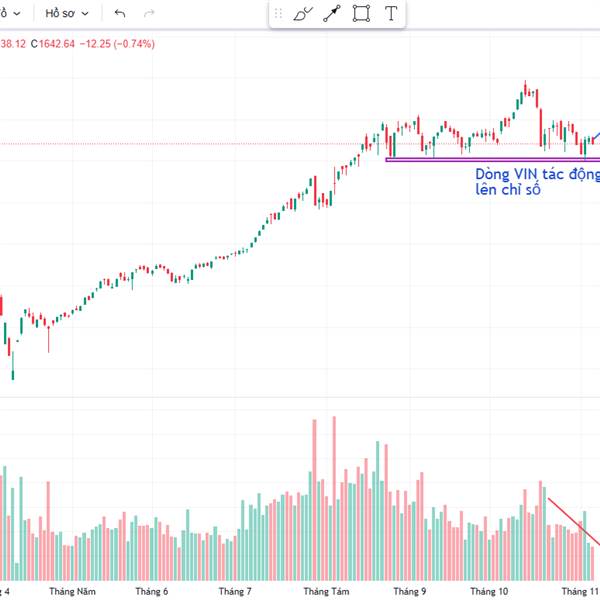Open the Hồ sơ dropdown
The width and height of the screenshot is (600, 600).
pyautogui.click(x=66, y=14)
